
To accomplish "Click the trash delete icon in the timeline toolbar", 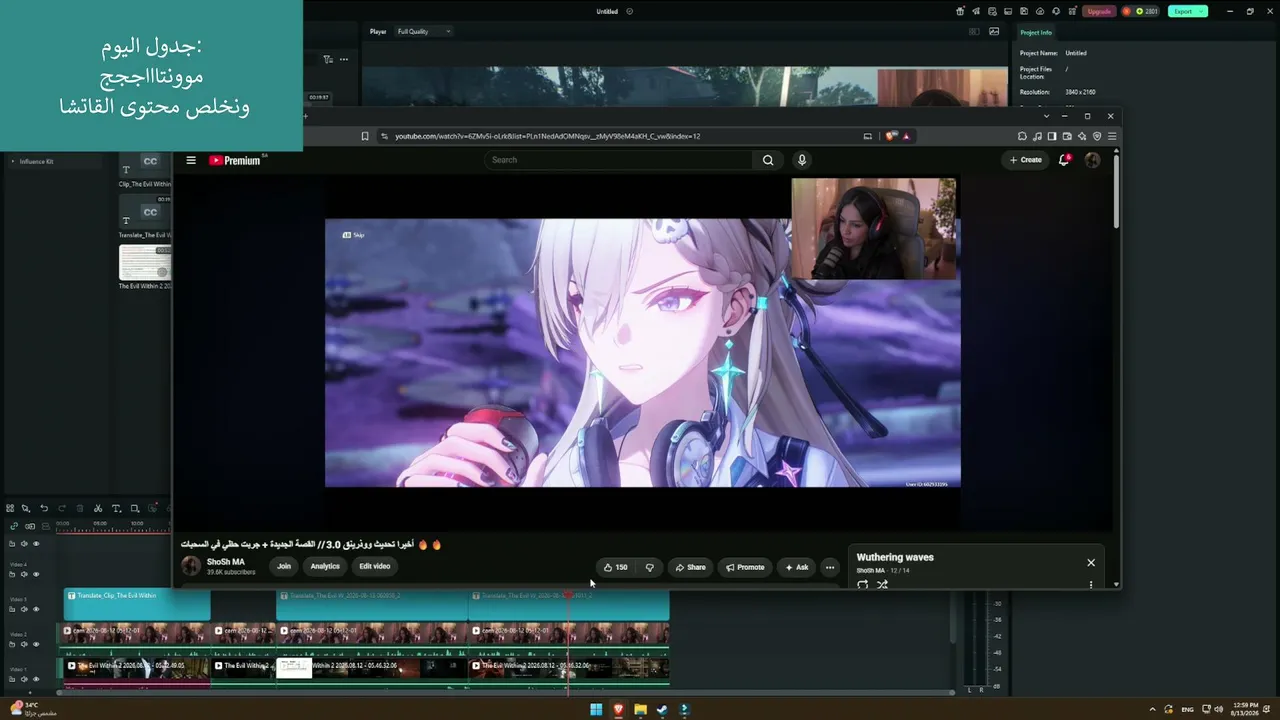I will [x=80, y=508].
